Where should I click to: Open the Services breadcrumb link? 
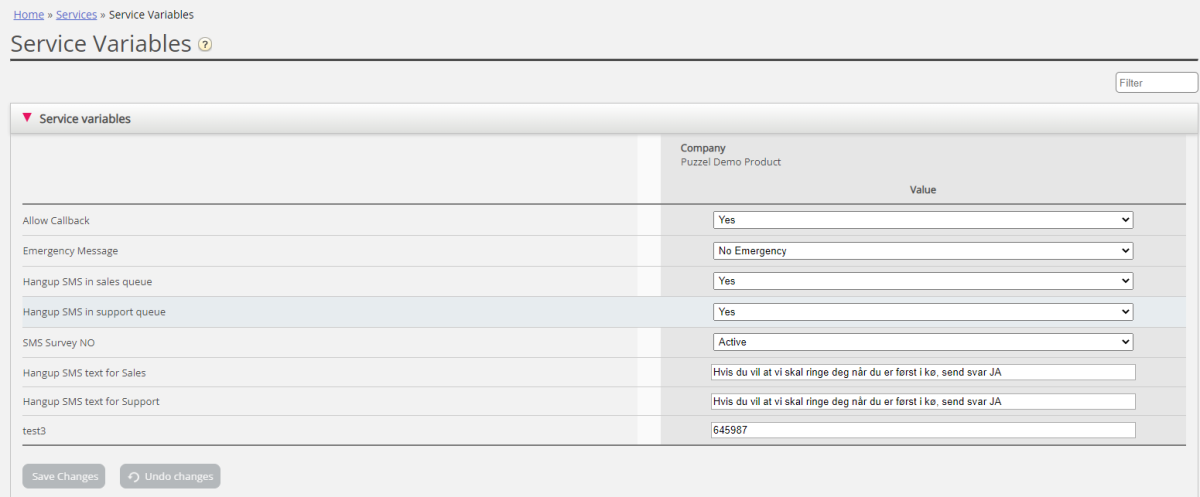pos(76,15)
